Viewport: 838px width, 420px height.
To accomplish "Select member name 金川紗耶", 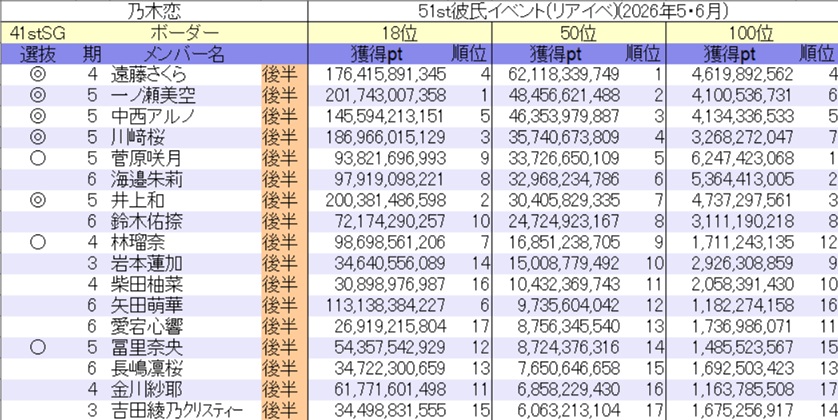I will pos(146,389).
